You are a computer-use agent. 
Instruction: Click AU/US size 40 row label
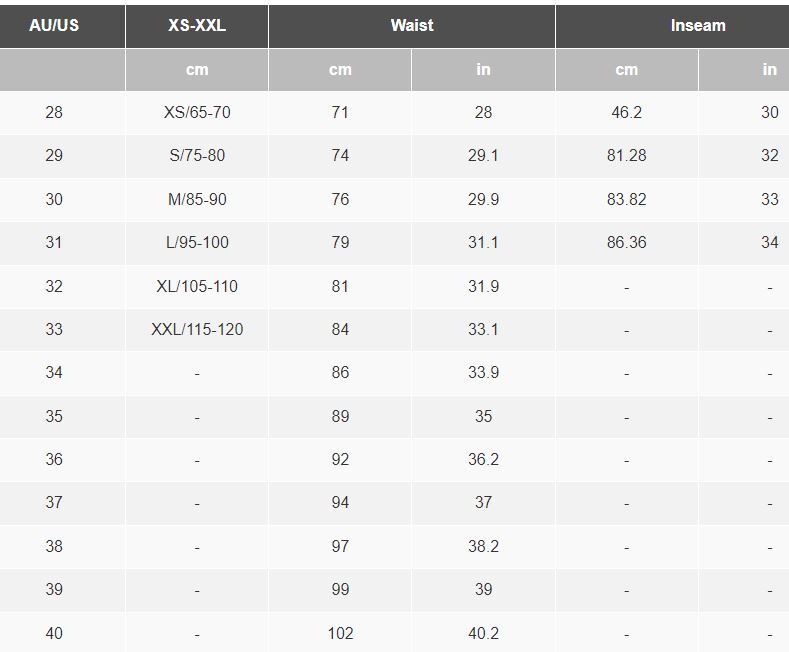tap(54, 633)
